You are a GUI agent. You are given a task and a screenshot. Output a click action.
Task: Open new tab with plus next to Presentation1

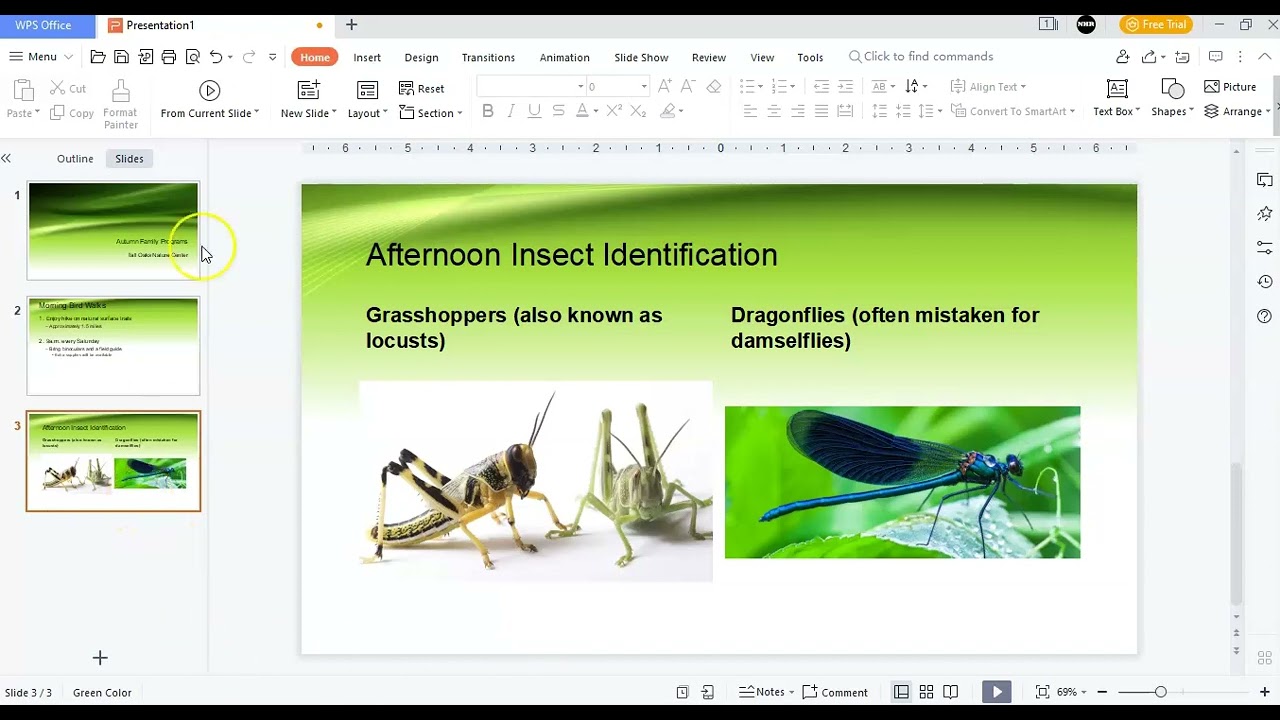(x=351, y=25)
